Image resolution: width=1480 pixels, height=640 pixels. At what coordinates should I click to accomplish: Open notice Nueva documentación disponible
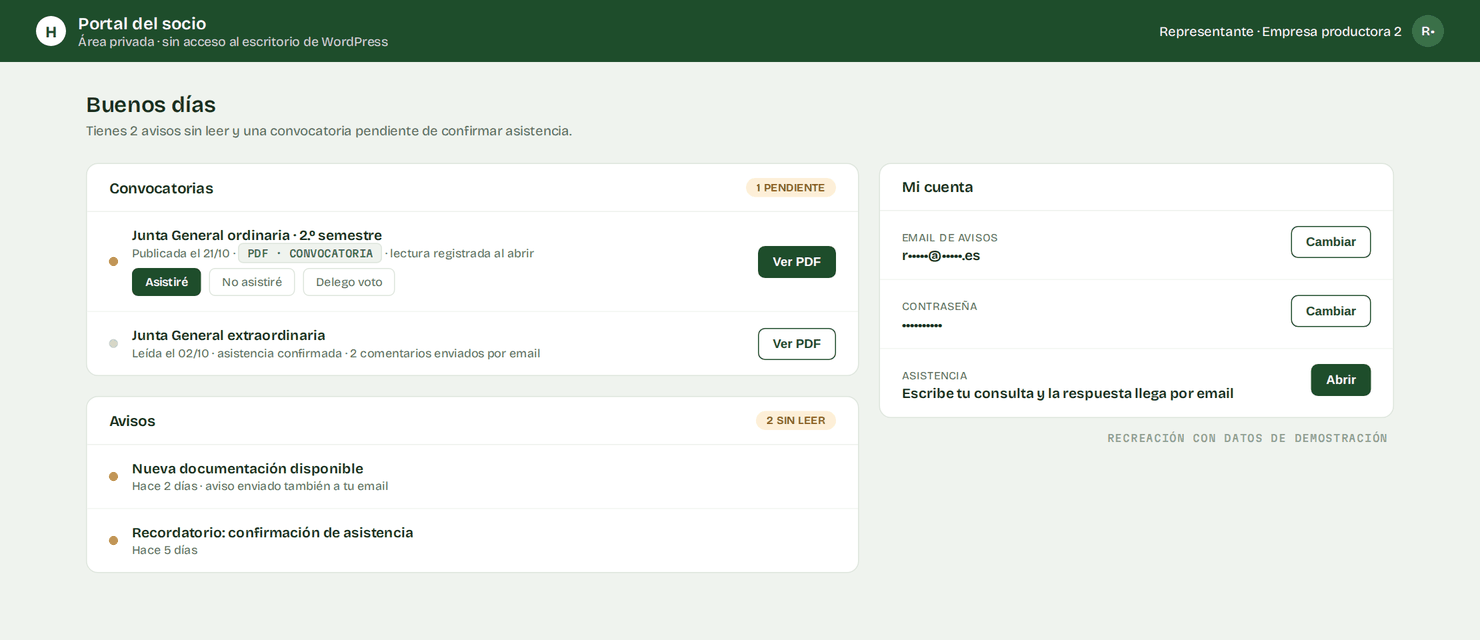pyautogui.click(x=248, y=468)
